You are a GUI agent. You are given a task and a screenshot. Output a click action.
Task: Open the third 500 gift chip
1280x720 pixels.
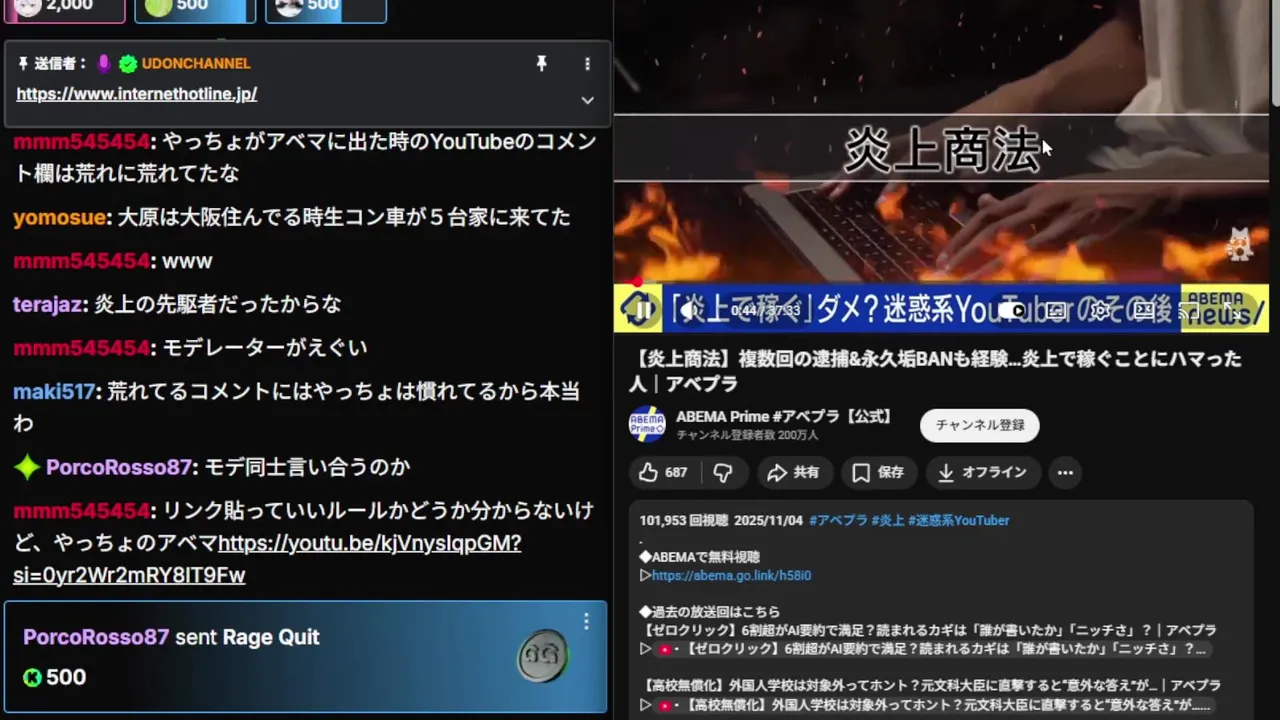click(x=325, y=6)
